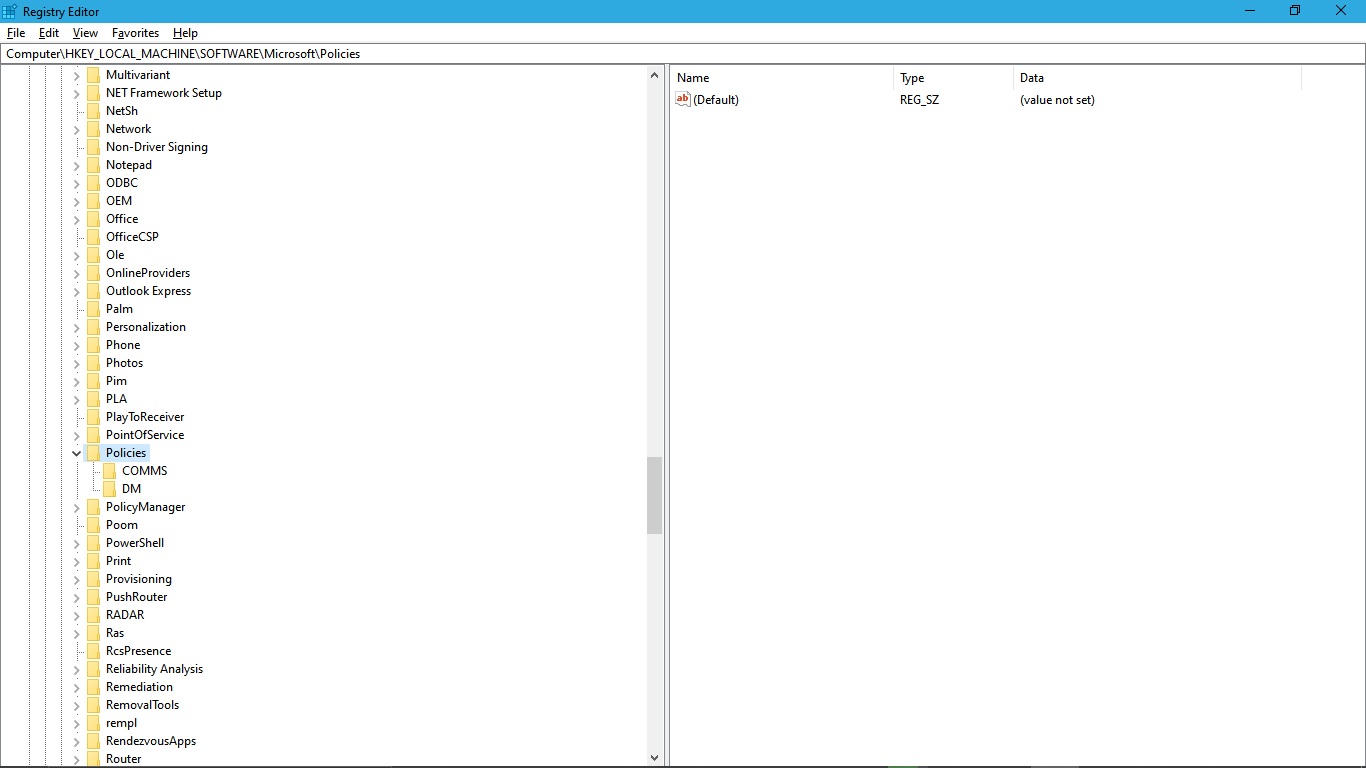Select the rempl key
This screenshot has height=768, width=1366.
pos(121,723)
